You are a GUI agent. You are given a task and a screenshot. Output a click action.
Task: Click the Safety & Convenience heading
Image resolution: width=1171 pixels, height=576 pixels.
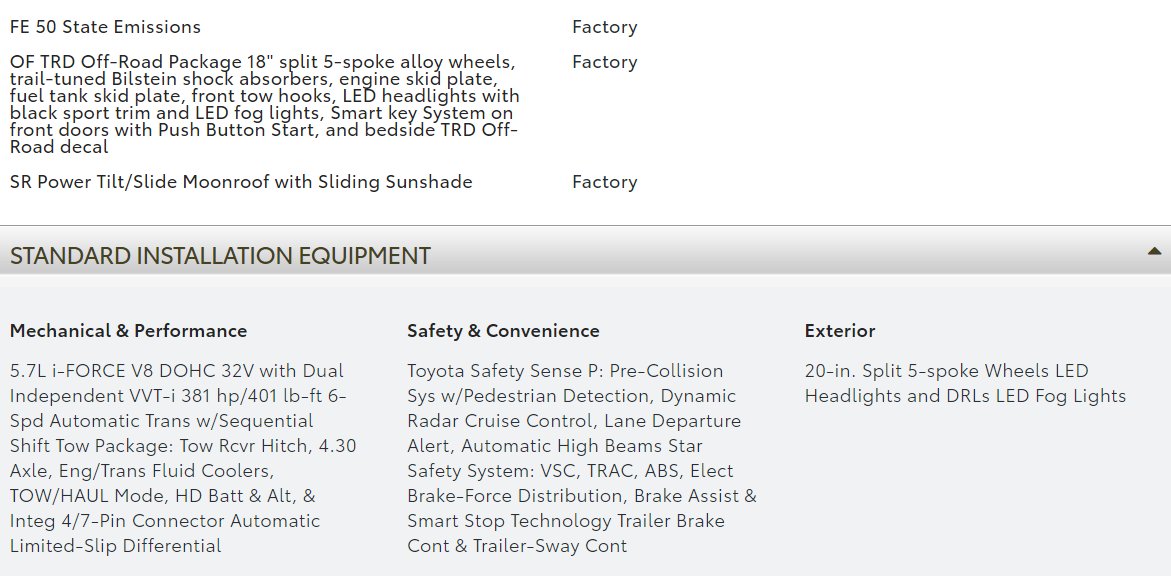coord(503,330)
